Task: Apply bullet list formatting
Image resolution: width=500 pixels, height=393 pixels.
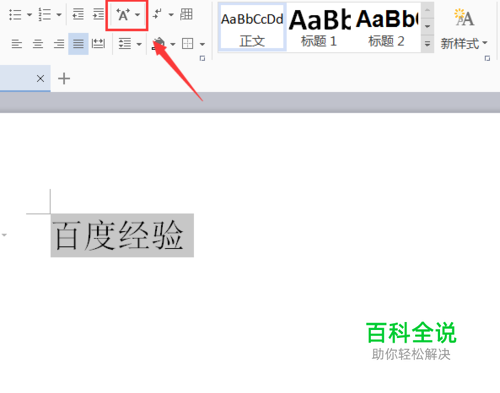Action: point(15,15)
